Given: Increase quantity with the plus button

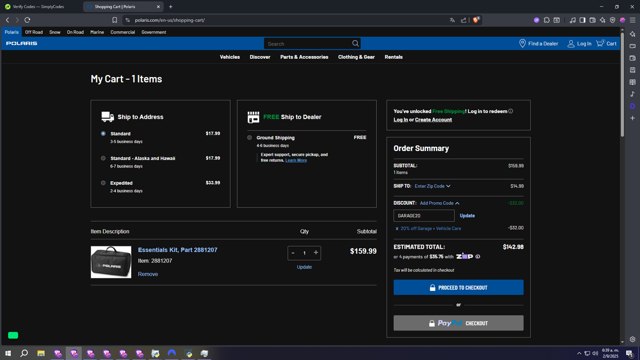Looking at the screenshot, I should [316, 253].
